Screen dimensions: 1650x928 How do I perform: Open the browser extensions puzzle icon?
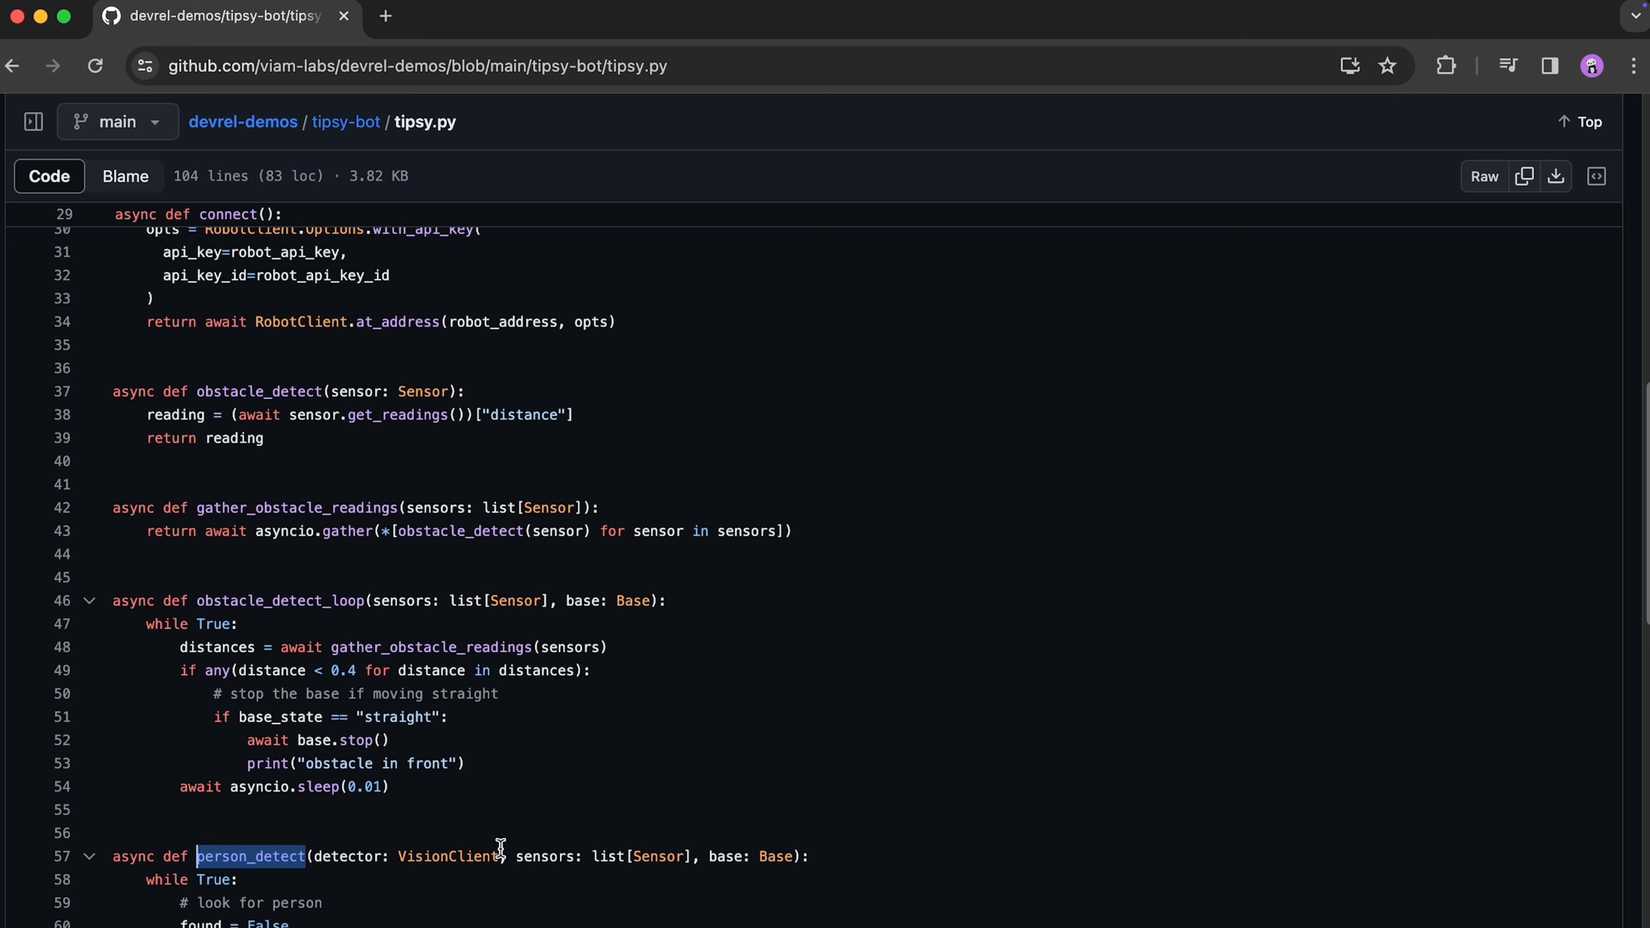(1446, 66)
